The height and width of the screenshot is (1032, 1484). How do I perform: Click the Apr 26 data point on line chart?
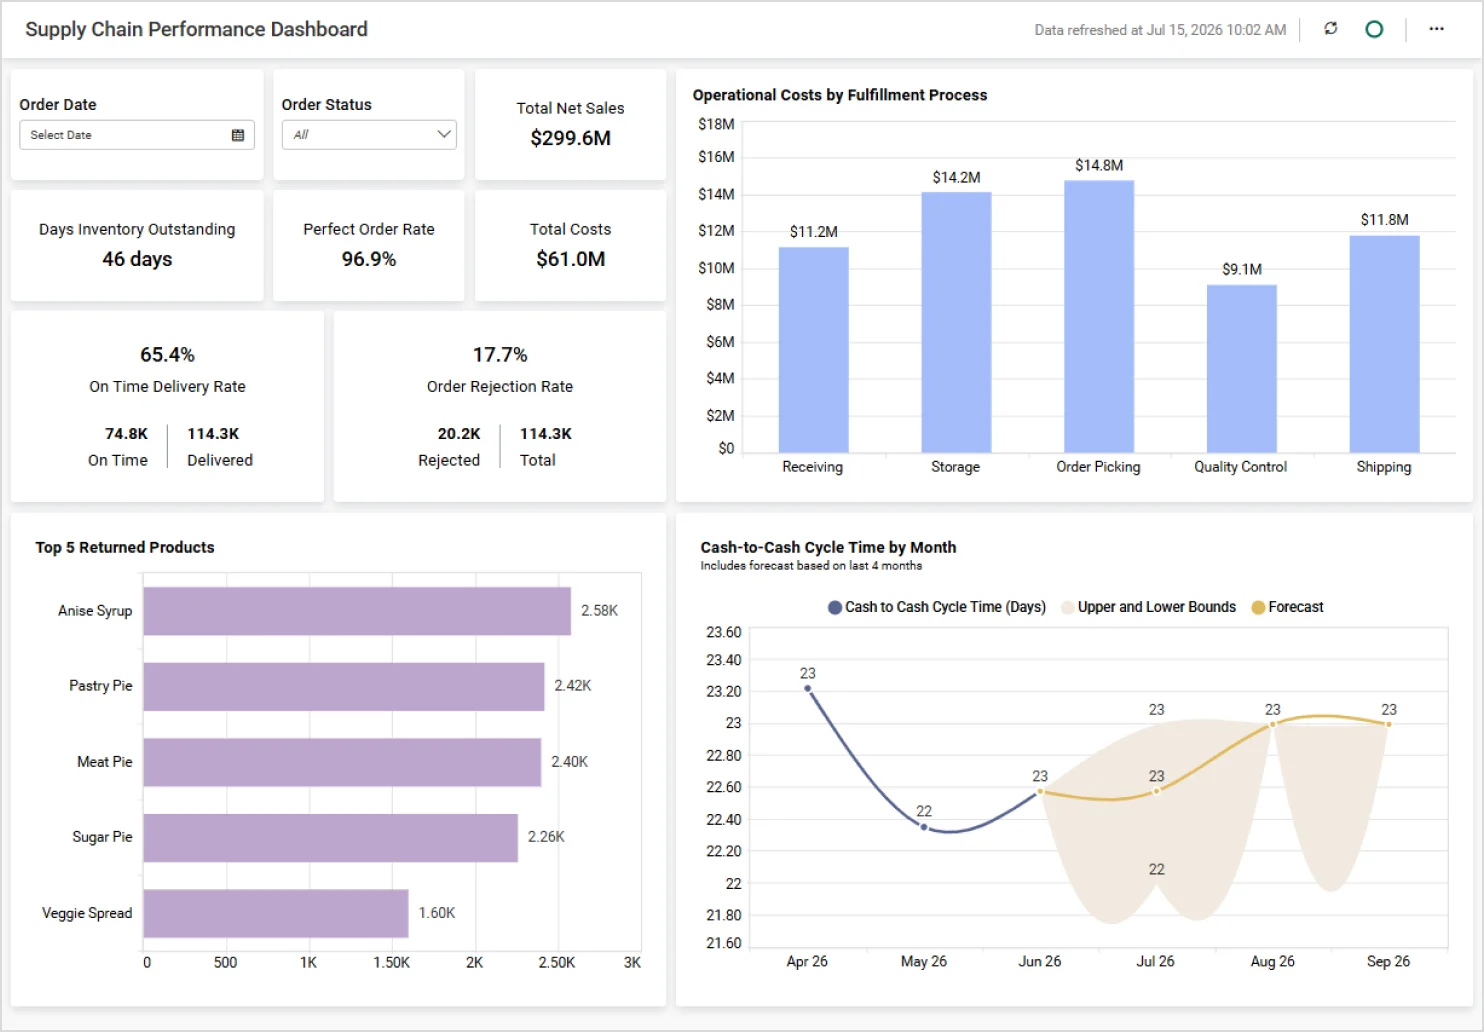[x=808, y=688]
